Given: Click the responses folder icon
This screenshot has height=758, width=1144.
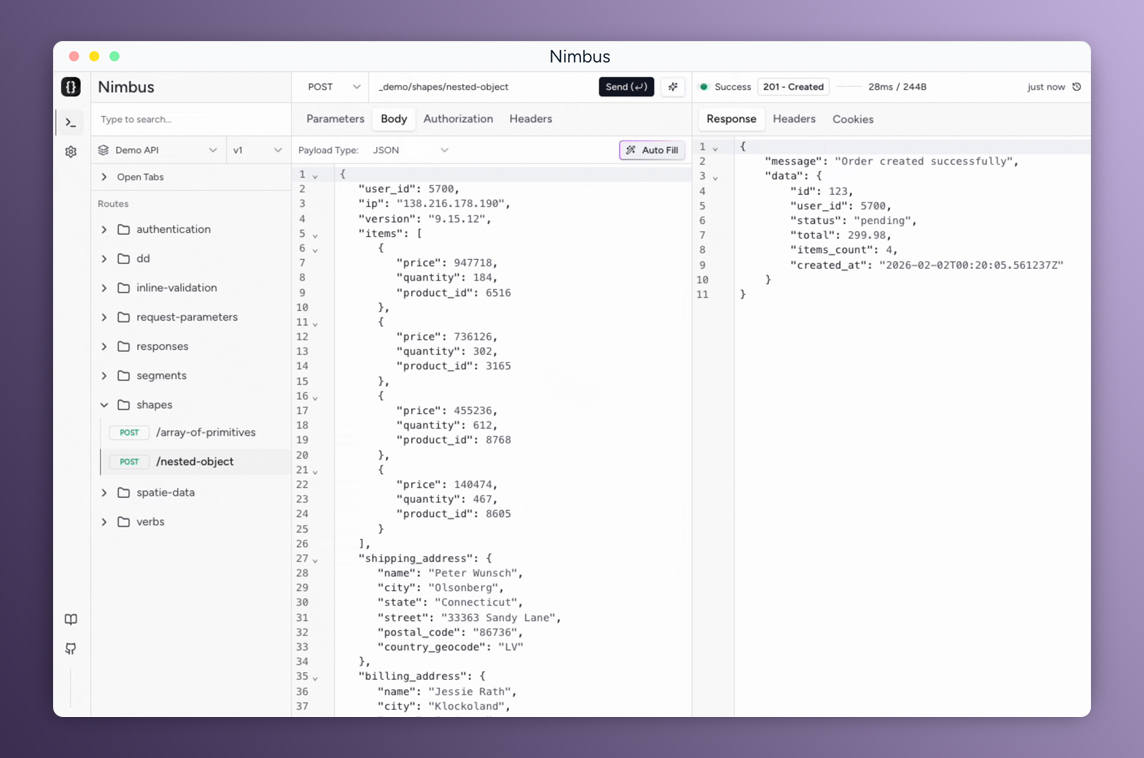Looking at the screenshot, I should (124, 346).
